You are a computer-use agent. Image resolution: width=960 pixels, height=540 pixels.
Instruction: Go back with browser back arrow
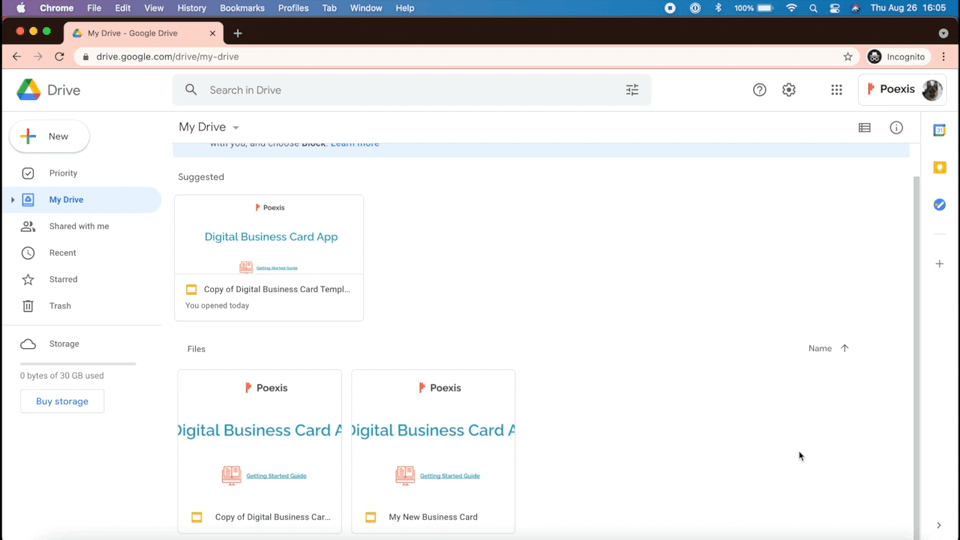click(17, 56)
